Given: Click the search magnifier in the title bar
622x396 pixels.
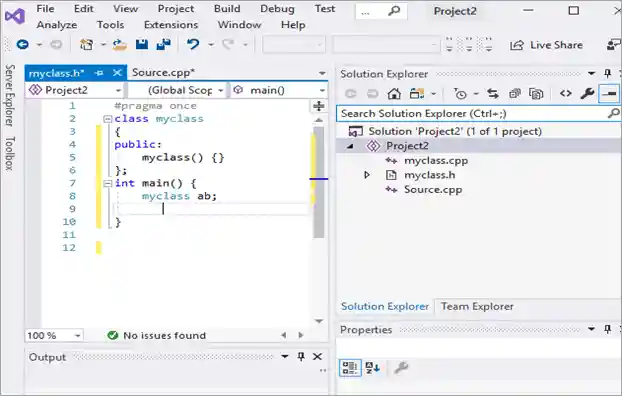Looking at the screenshot, I should point(394,11).
